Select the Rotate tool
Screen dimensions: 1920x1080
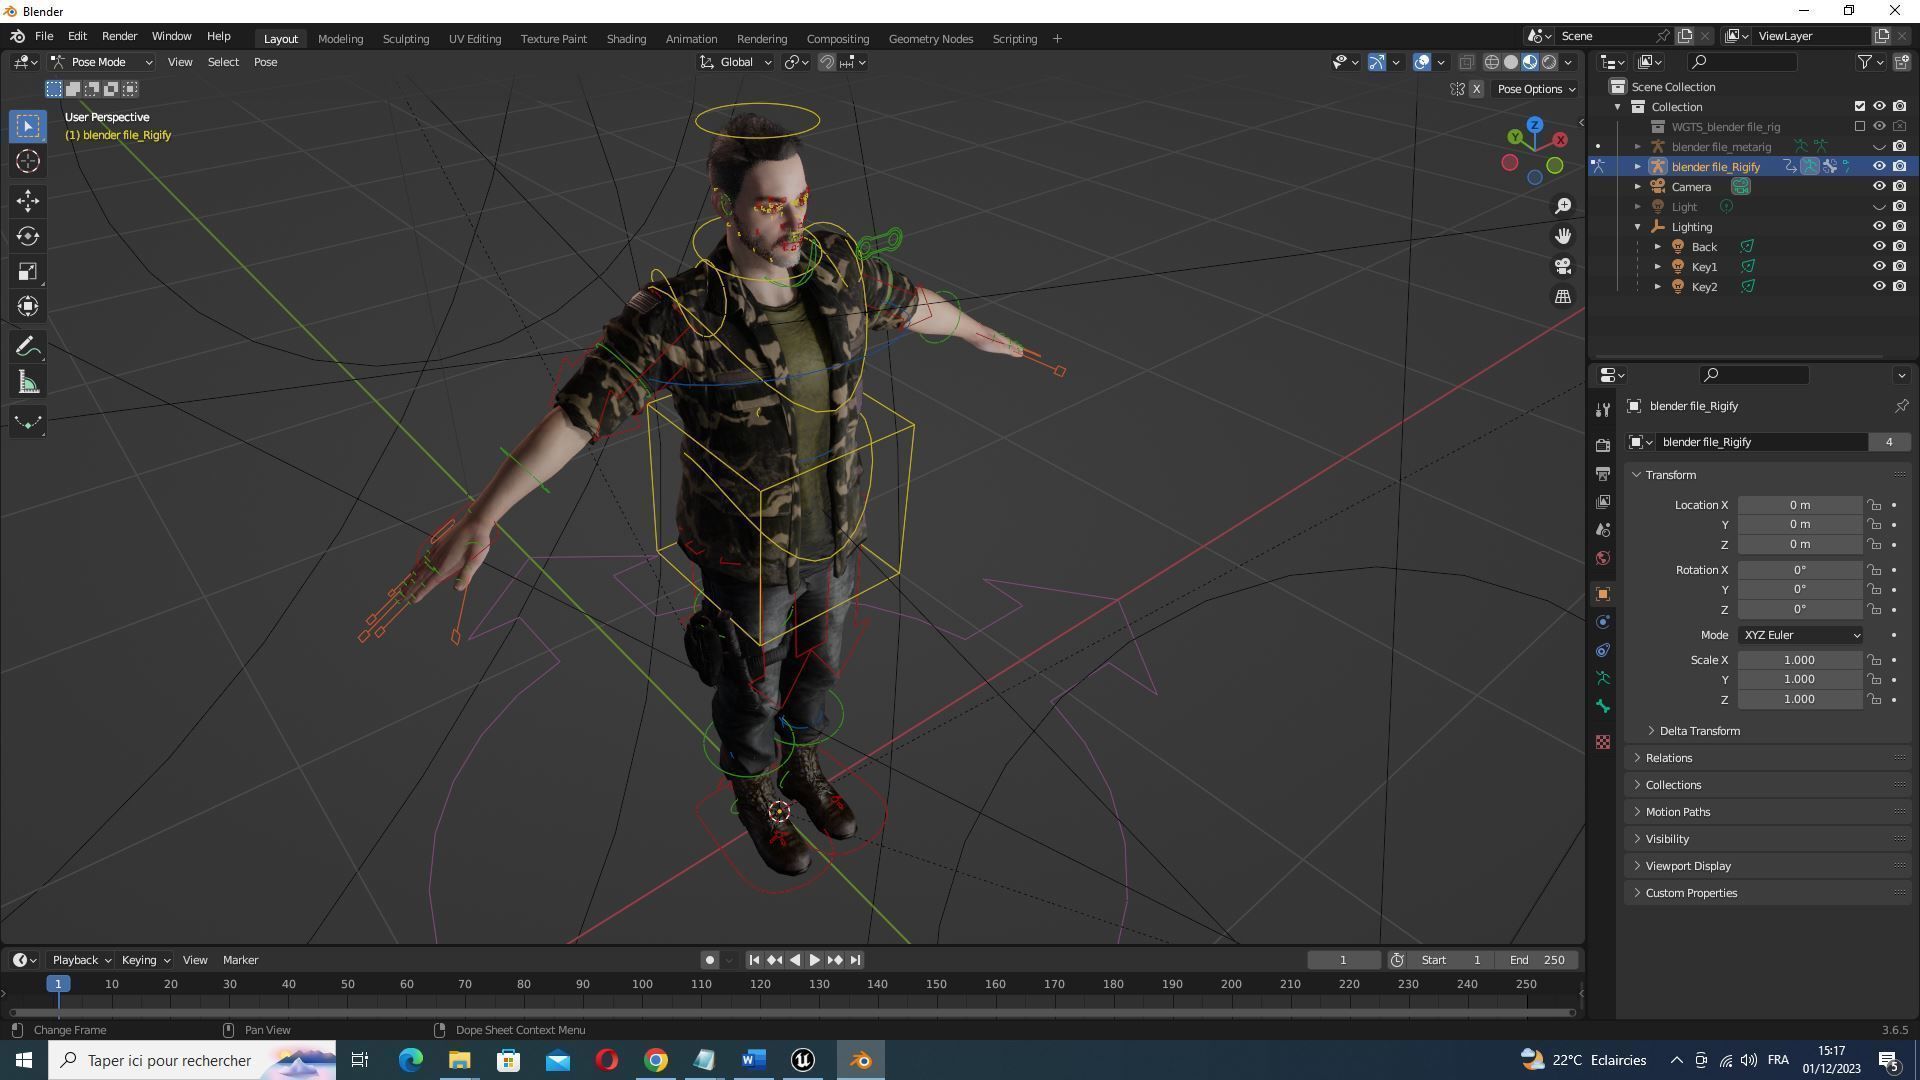pyautogui.click(x=28, y=237)
